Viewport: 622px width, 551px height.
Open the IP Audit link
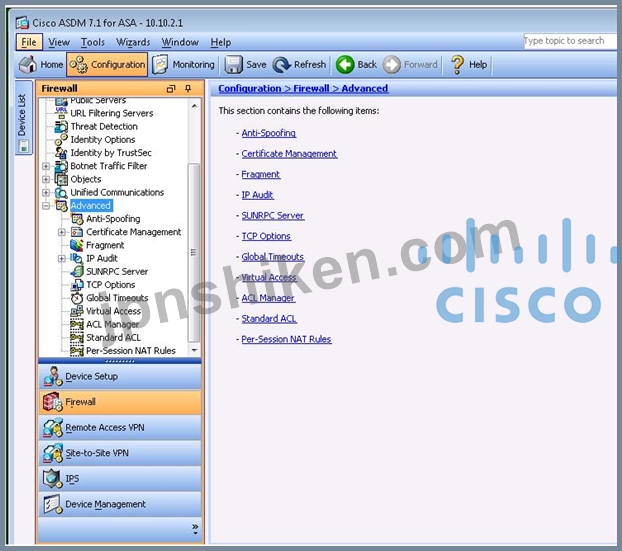pos(257,195)
